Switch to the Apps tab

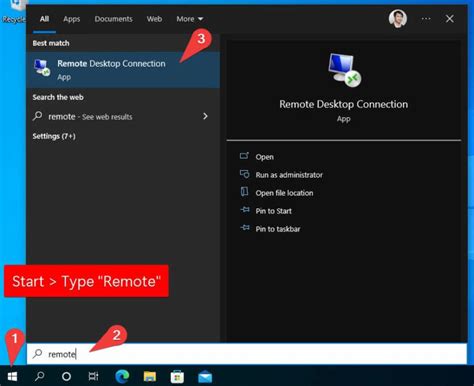coord(72,19)
